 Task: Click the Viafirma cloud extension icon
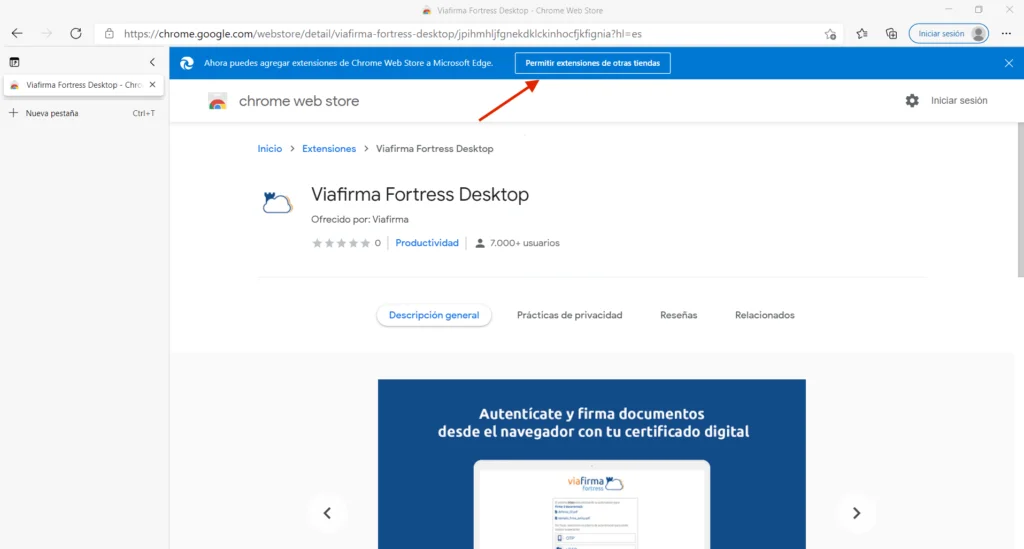[x=278, y=202]
